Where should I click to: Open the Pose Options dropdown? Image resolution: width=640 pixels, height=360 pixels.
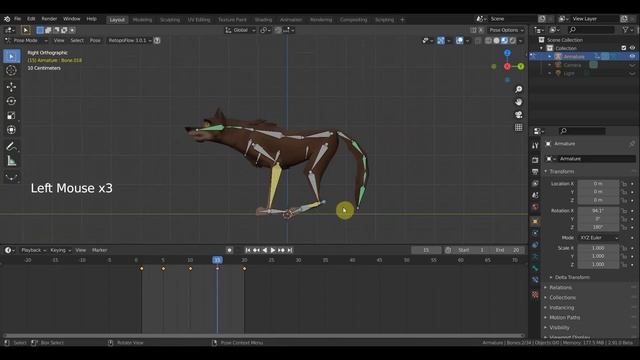click(x=506, y=30)
